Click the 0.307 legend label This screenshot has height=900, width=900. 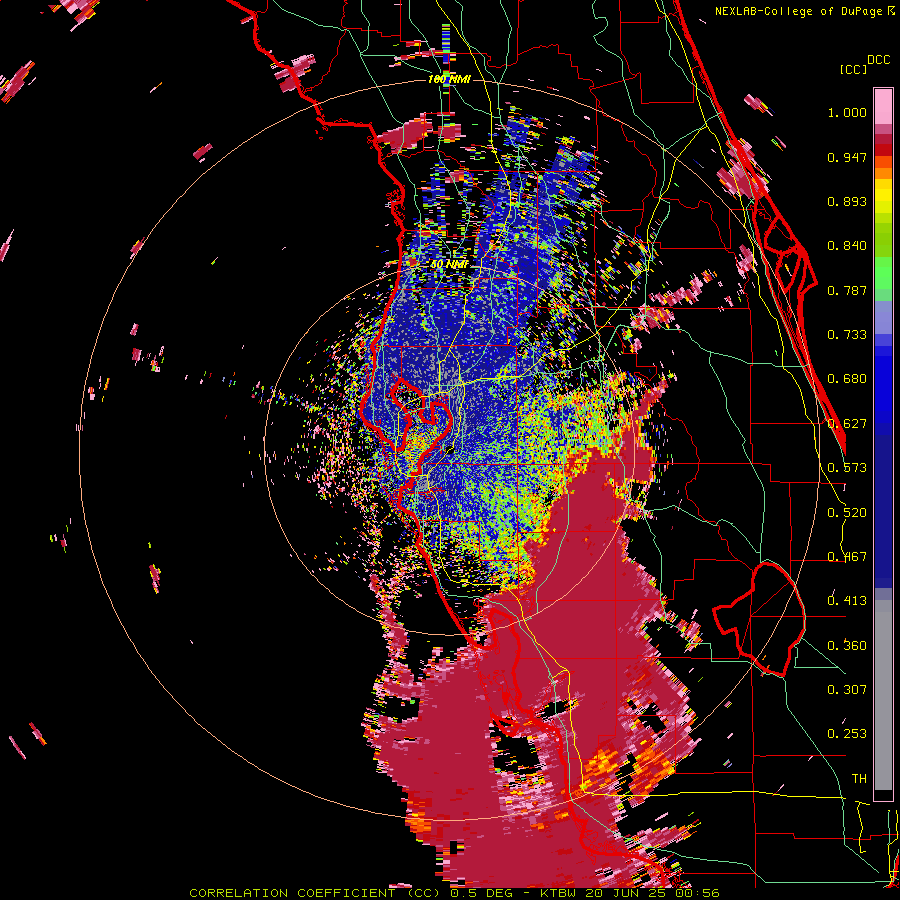[847, 689]
